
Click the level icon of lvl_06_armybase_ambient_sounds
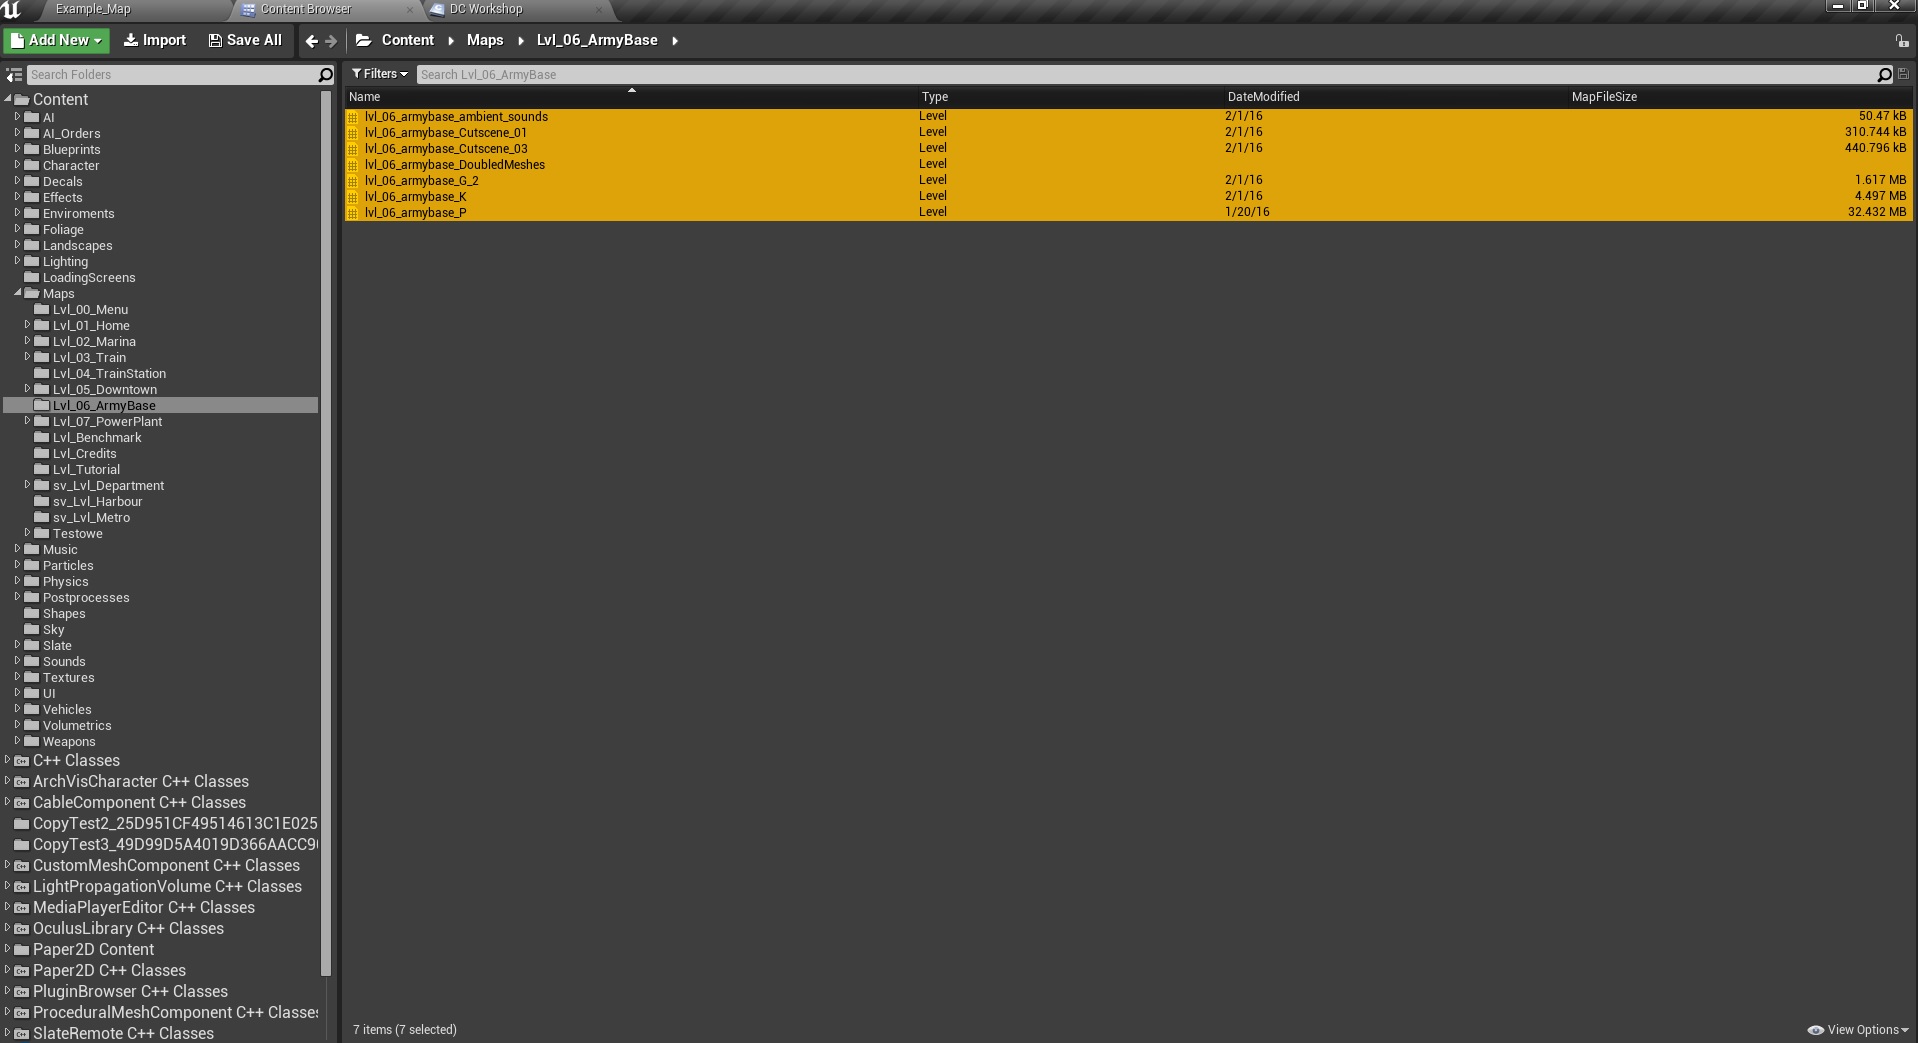click(x=352, y=117)
